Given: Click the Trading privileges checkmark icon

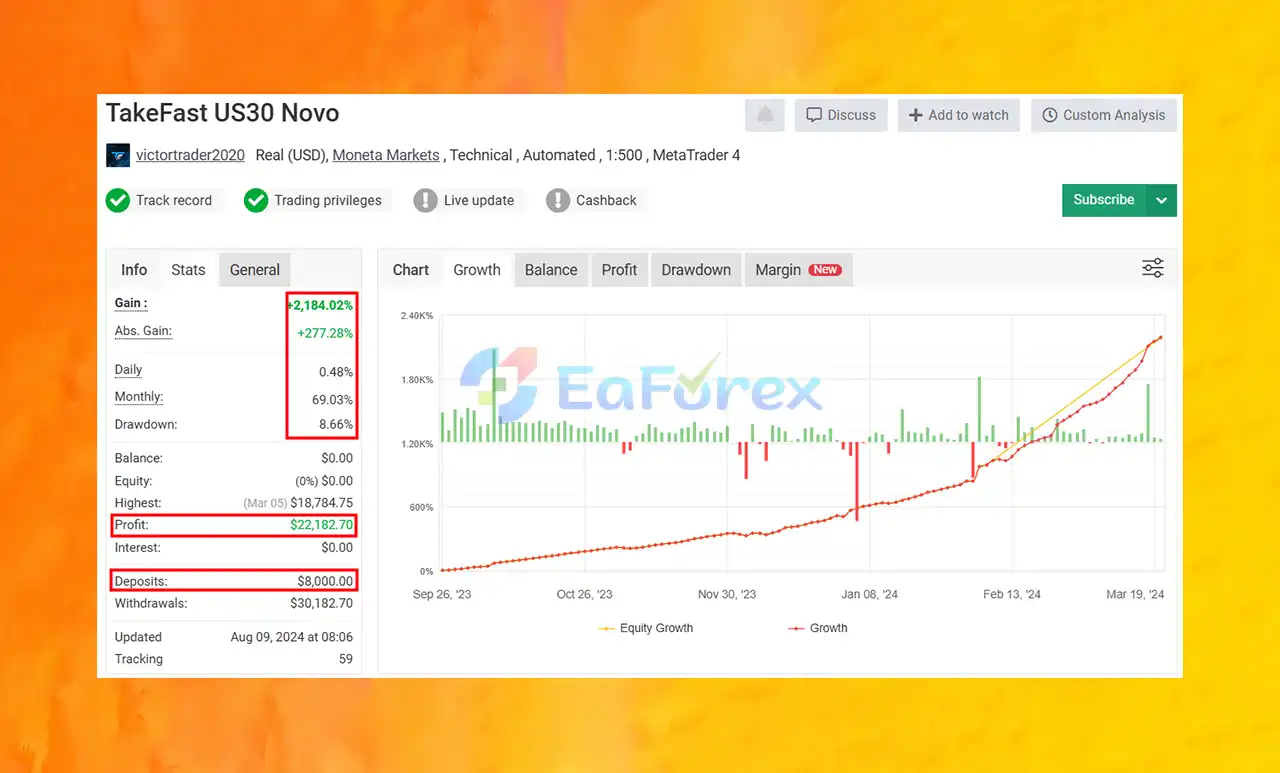Looking at the screenshot, I should point(256,200).
